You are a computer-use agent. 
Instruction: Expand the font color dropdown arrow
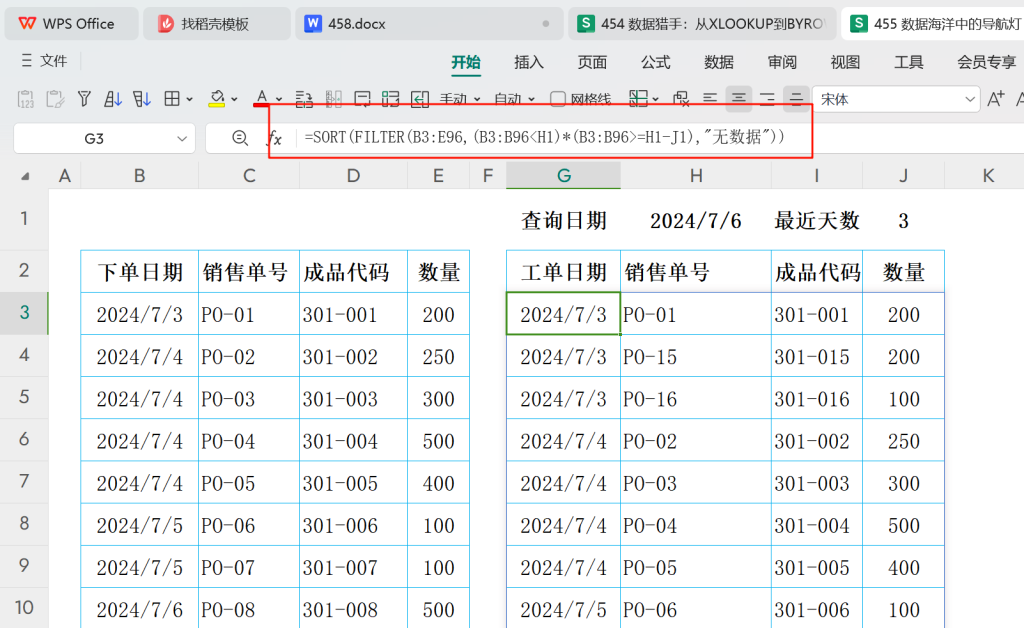[279, 99]
